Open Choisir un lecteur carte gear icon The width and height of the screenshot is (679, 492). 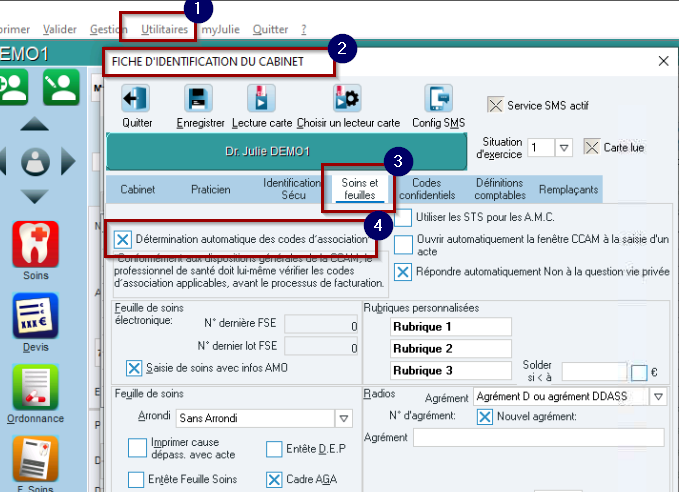pos(347,98)
